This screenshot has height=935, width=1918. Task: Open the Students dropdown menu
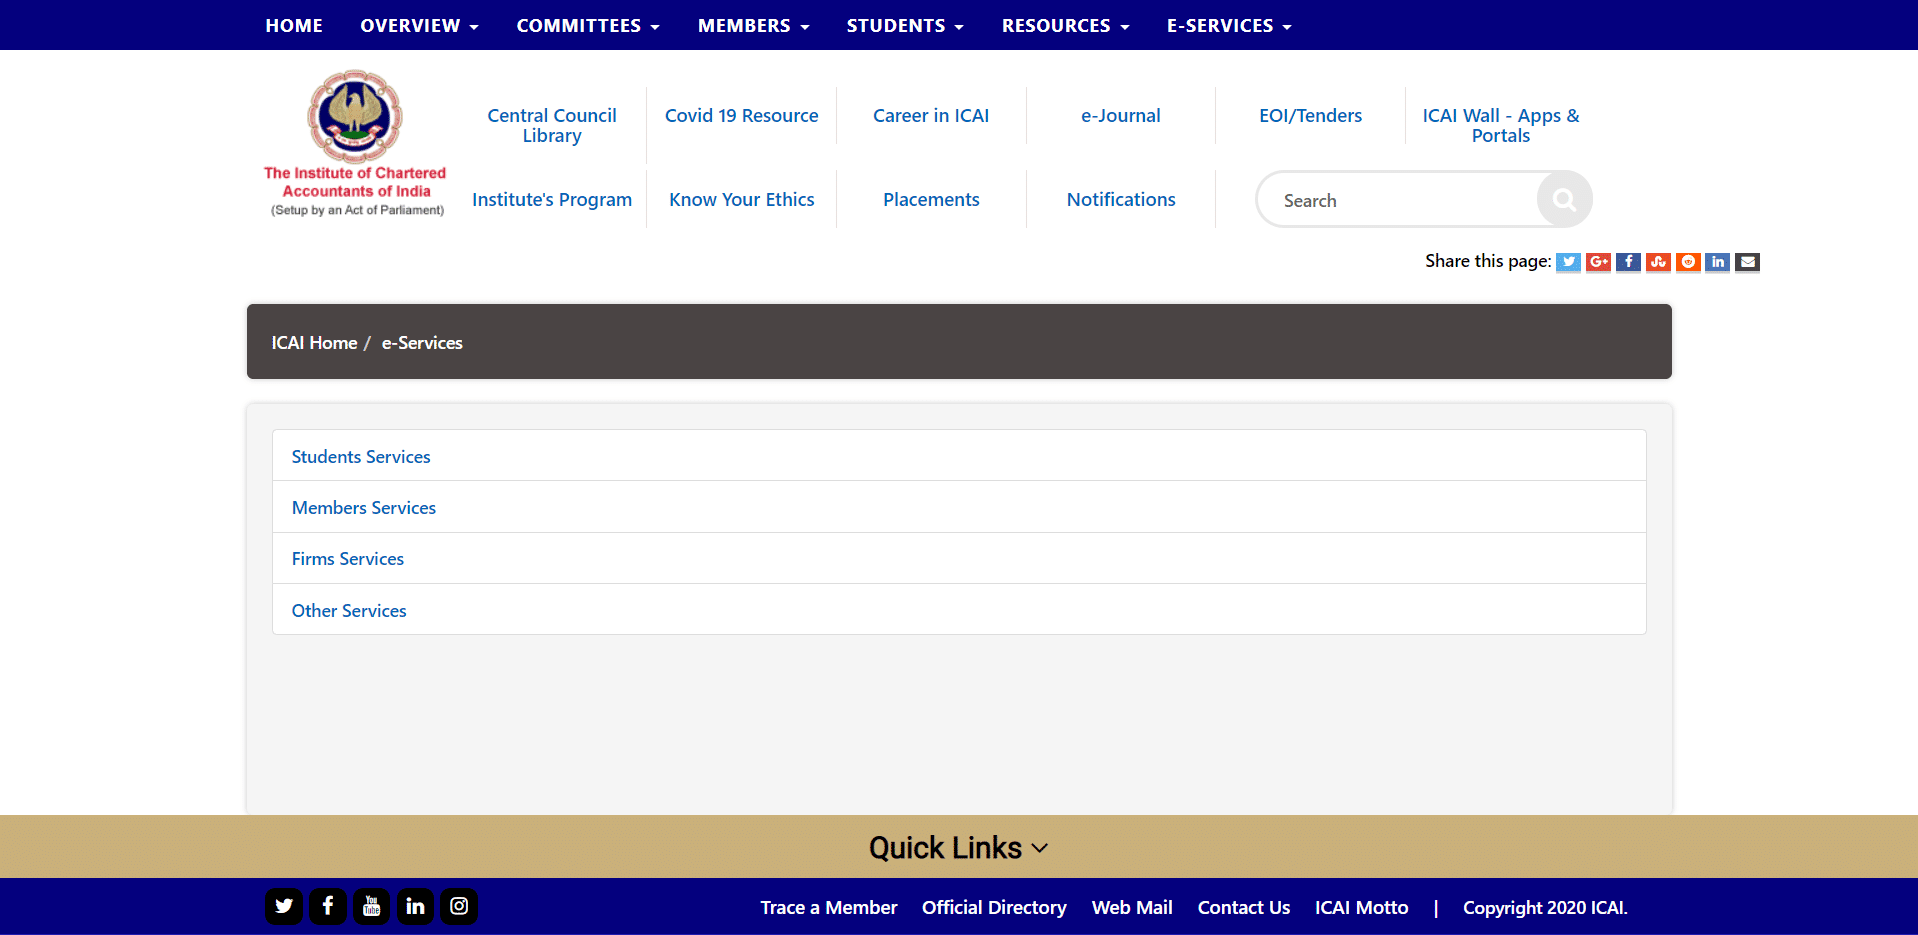click(905, 25)
